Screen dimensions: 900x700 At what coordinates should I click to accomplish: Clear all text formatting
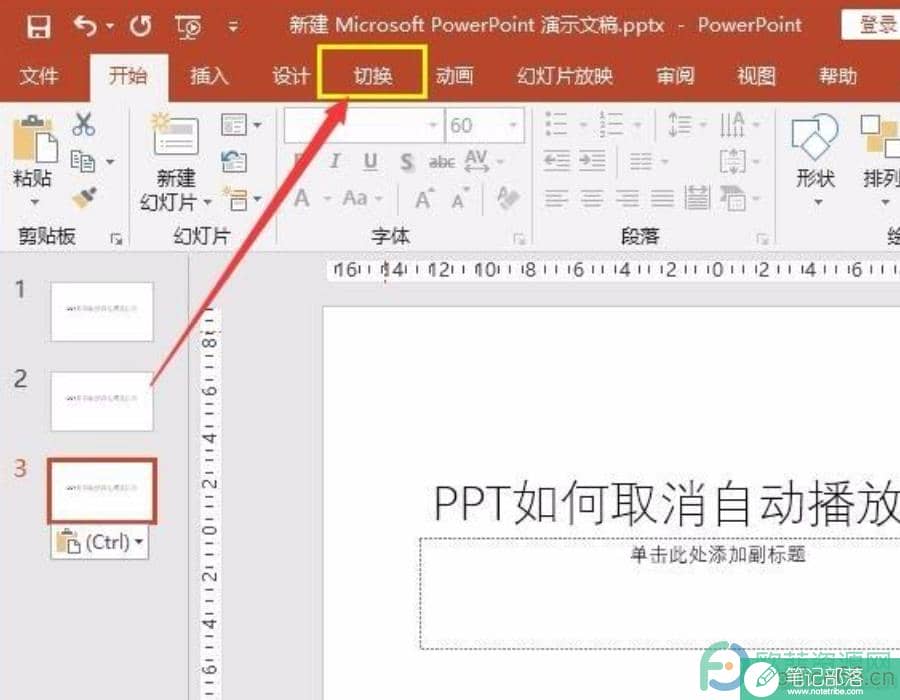click(508, 199)
